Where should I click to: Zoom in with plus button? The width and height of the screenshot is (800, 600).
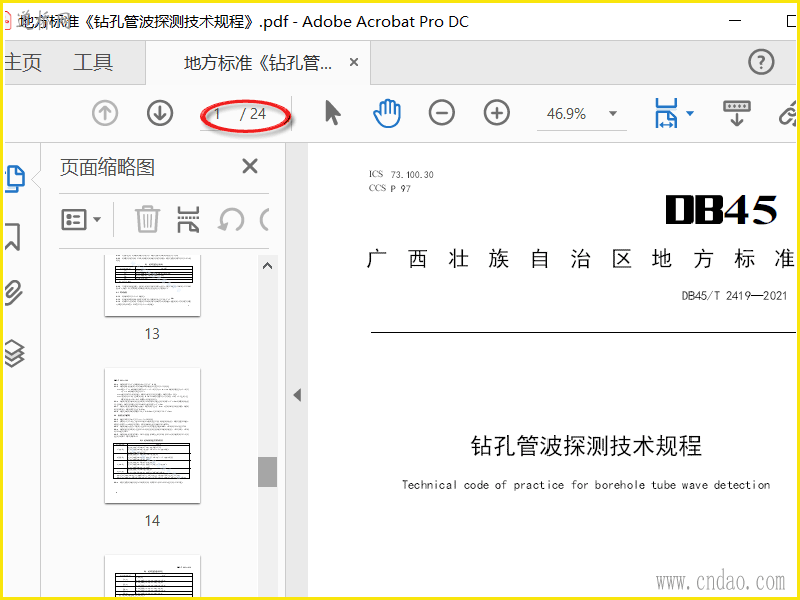pos(497,113)
